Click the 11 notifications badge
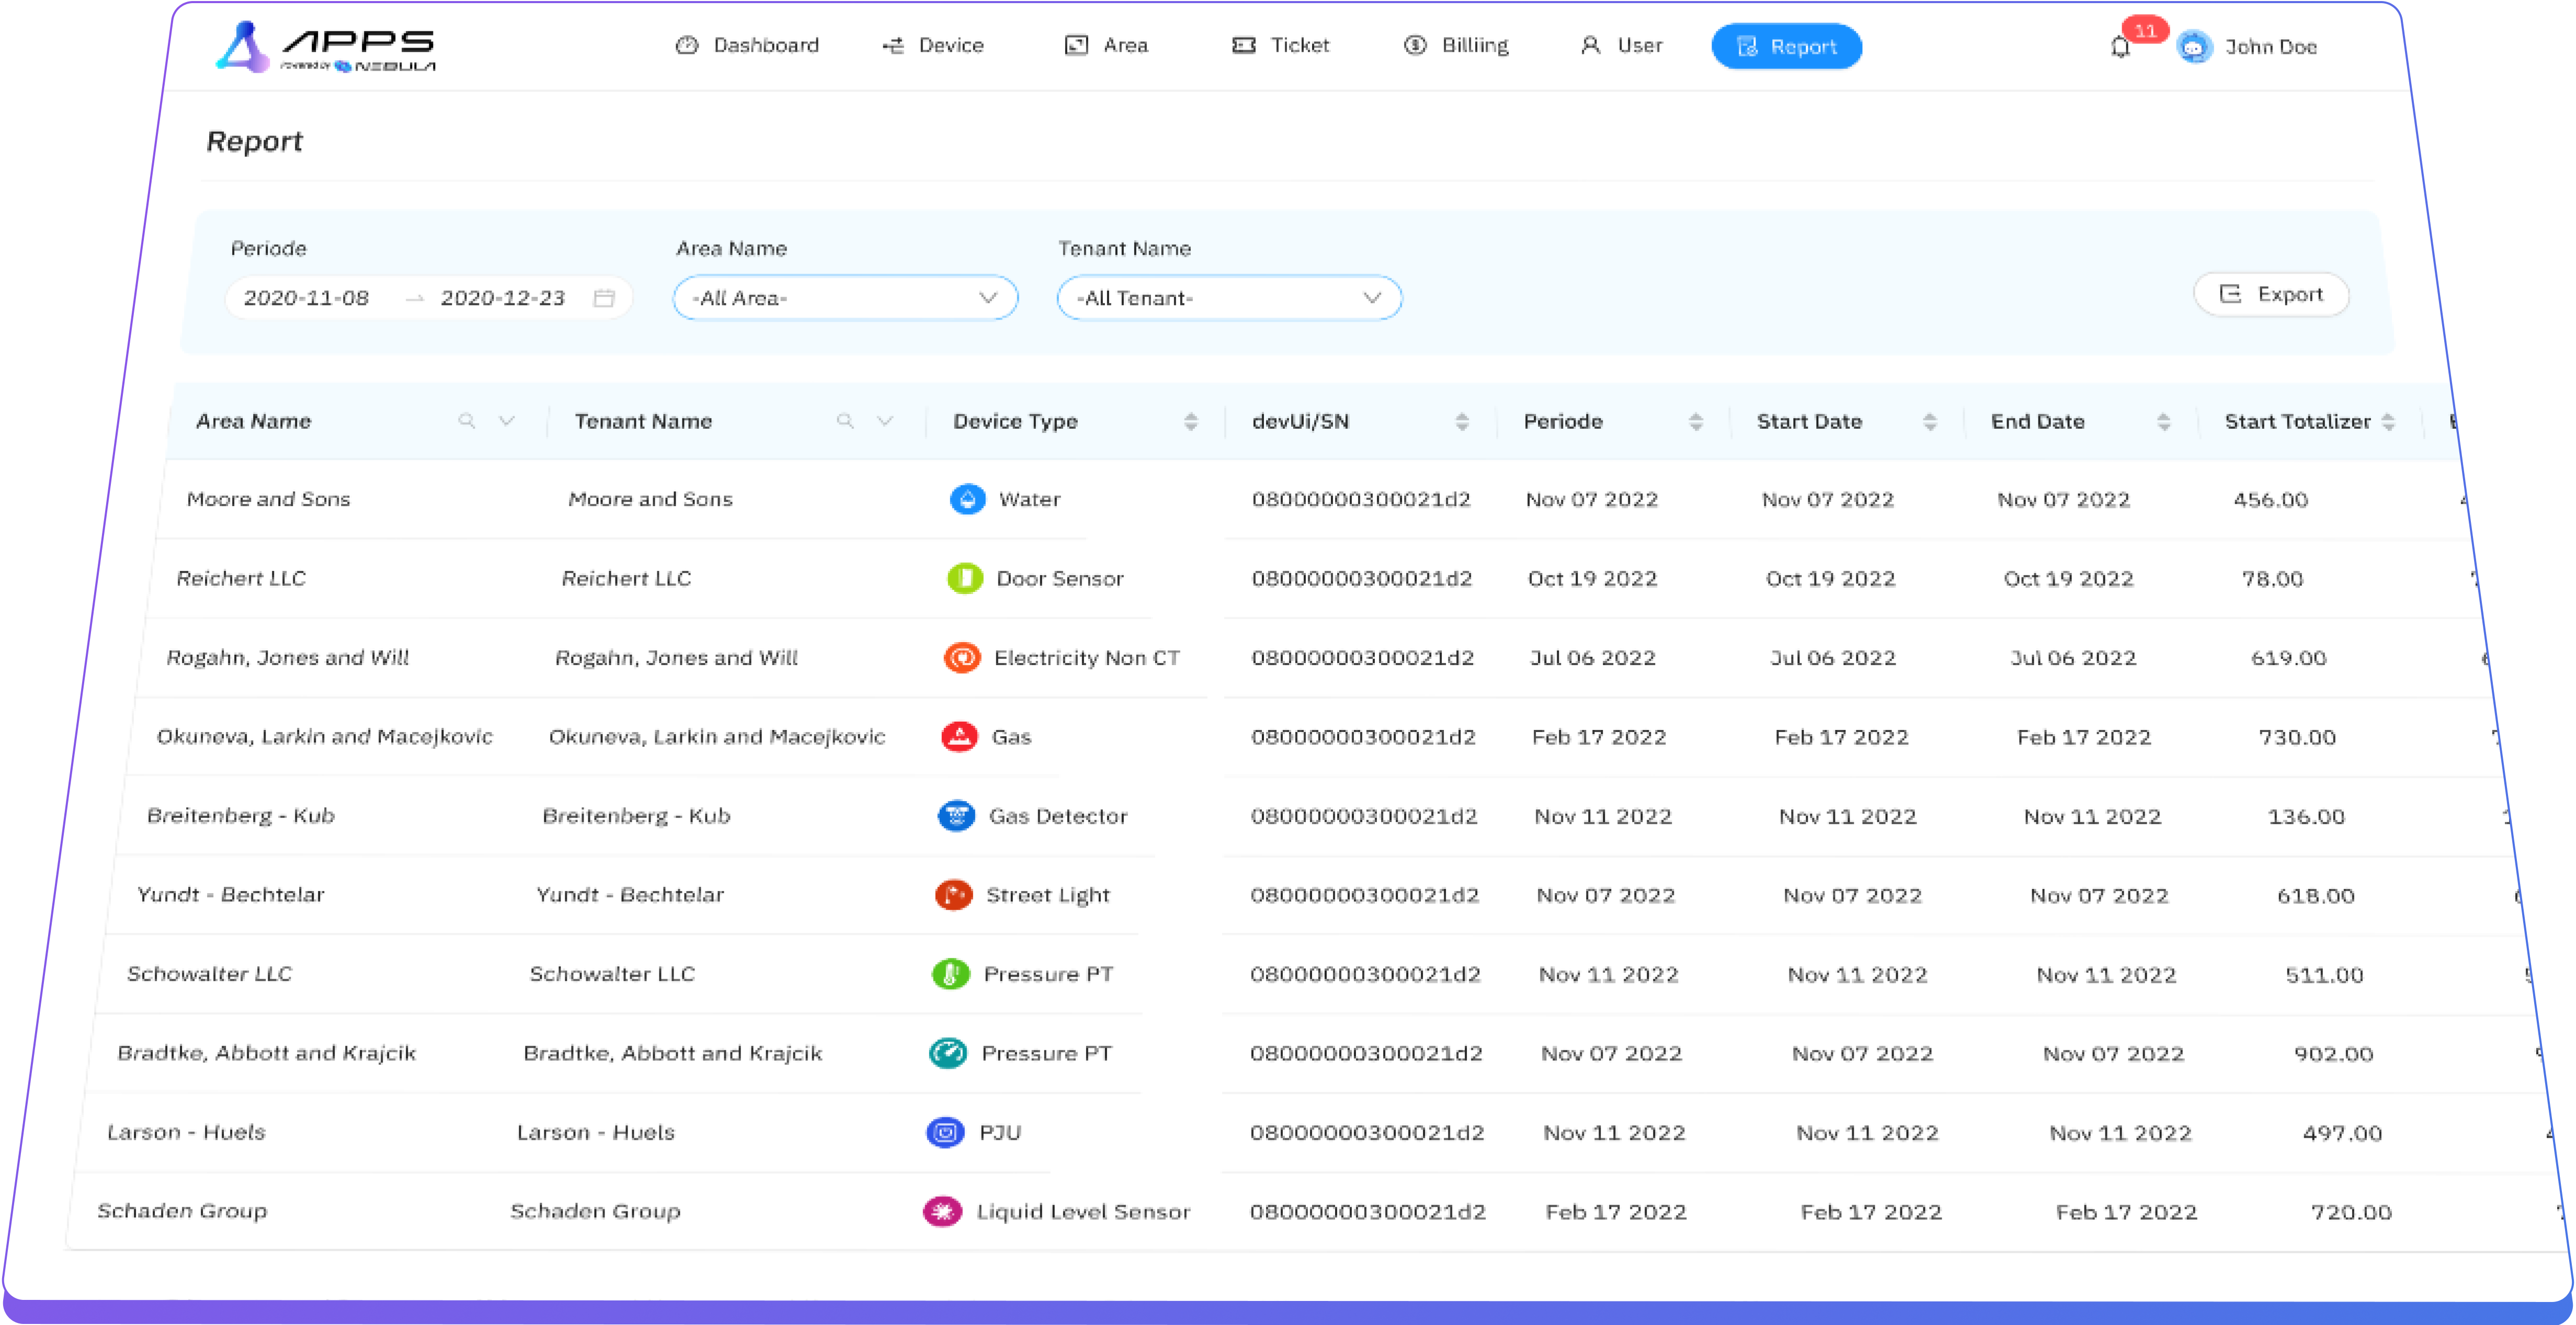The width and height of the screenshot is (2576, 1325). pos(2145,30)
